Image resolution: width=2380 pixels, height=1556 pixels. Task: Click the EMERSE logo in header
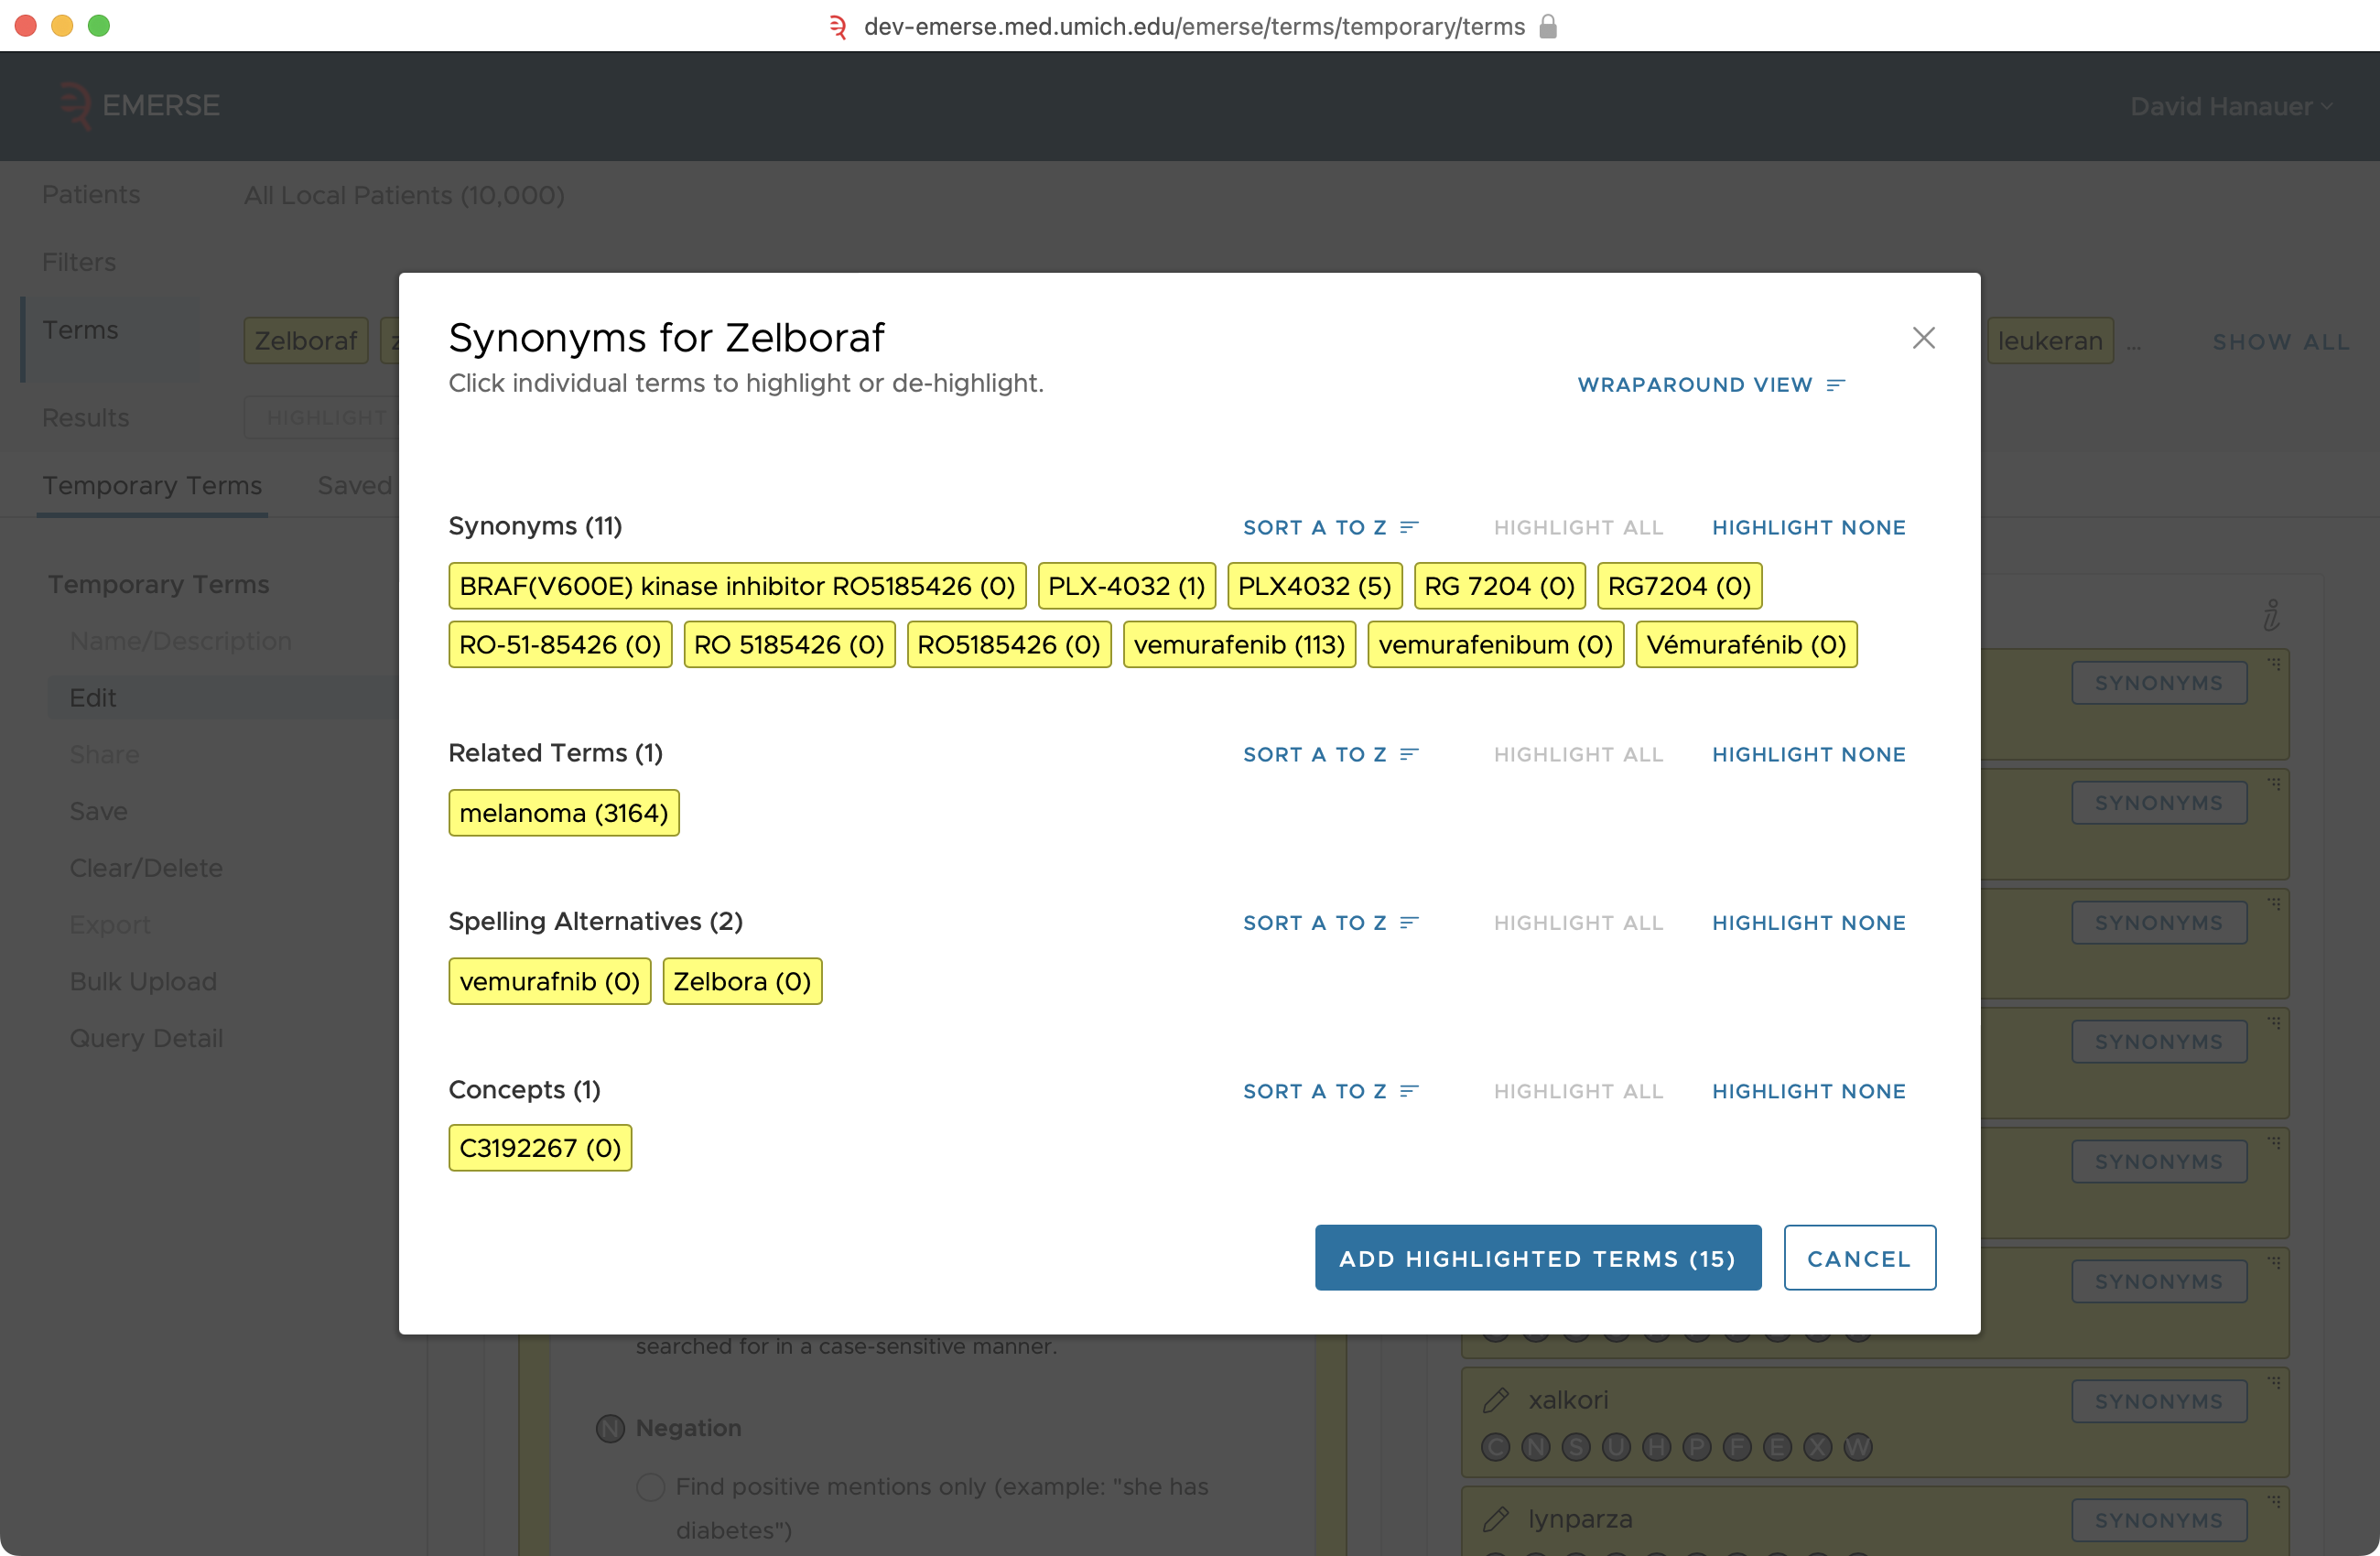[x=138, y=105]
